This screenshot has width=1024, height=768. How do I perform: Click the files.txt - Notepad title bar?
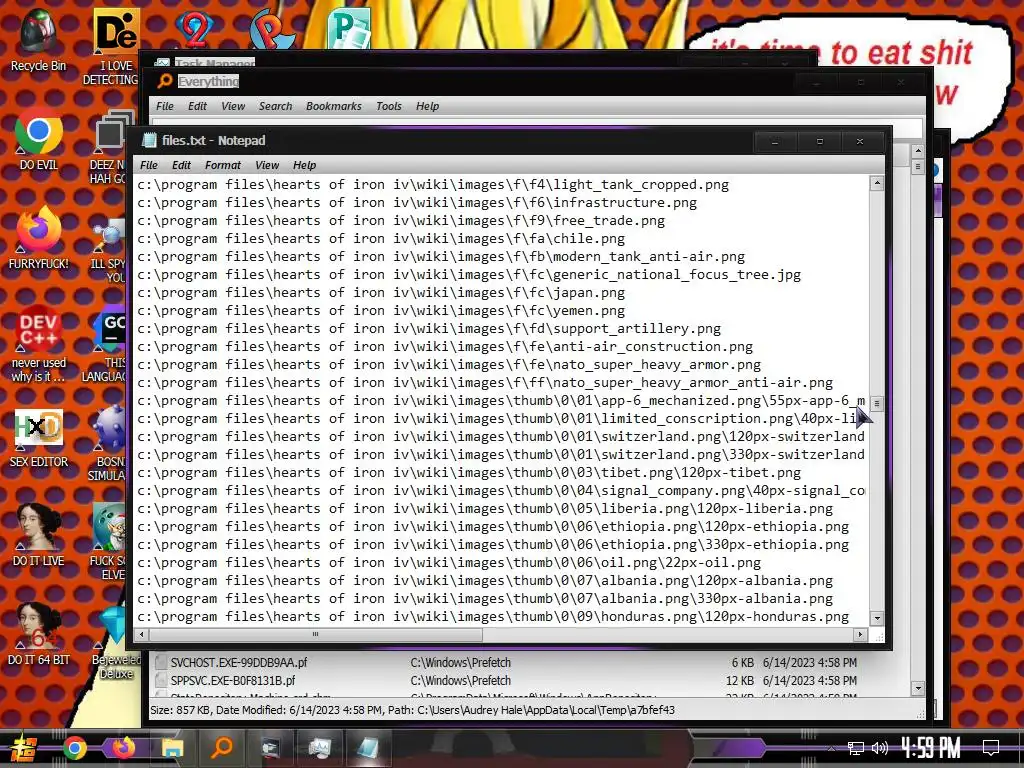click(x=444, y=140)
